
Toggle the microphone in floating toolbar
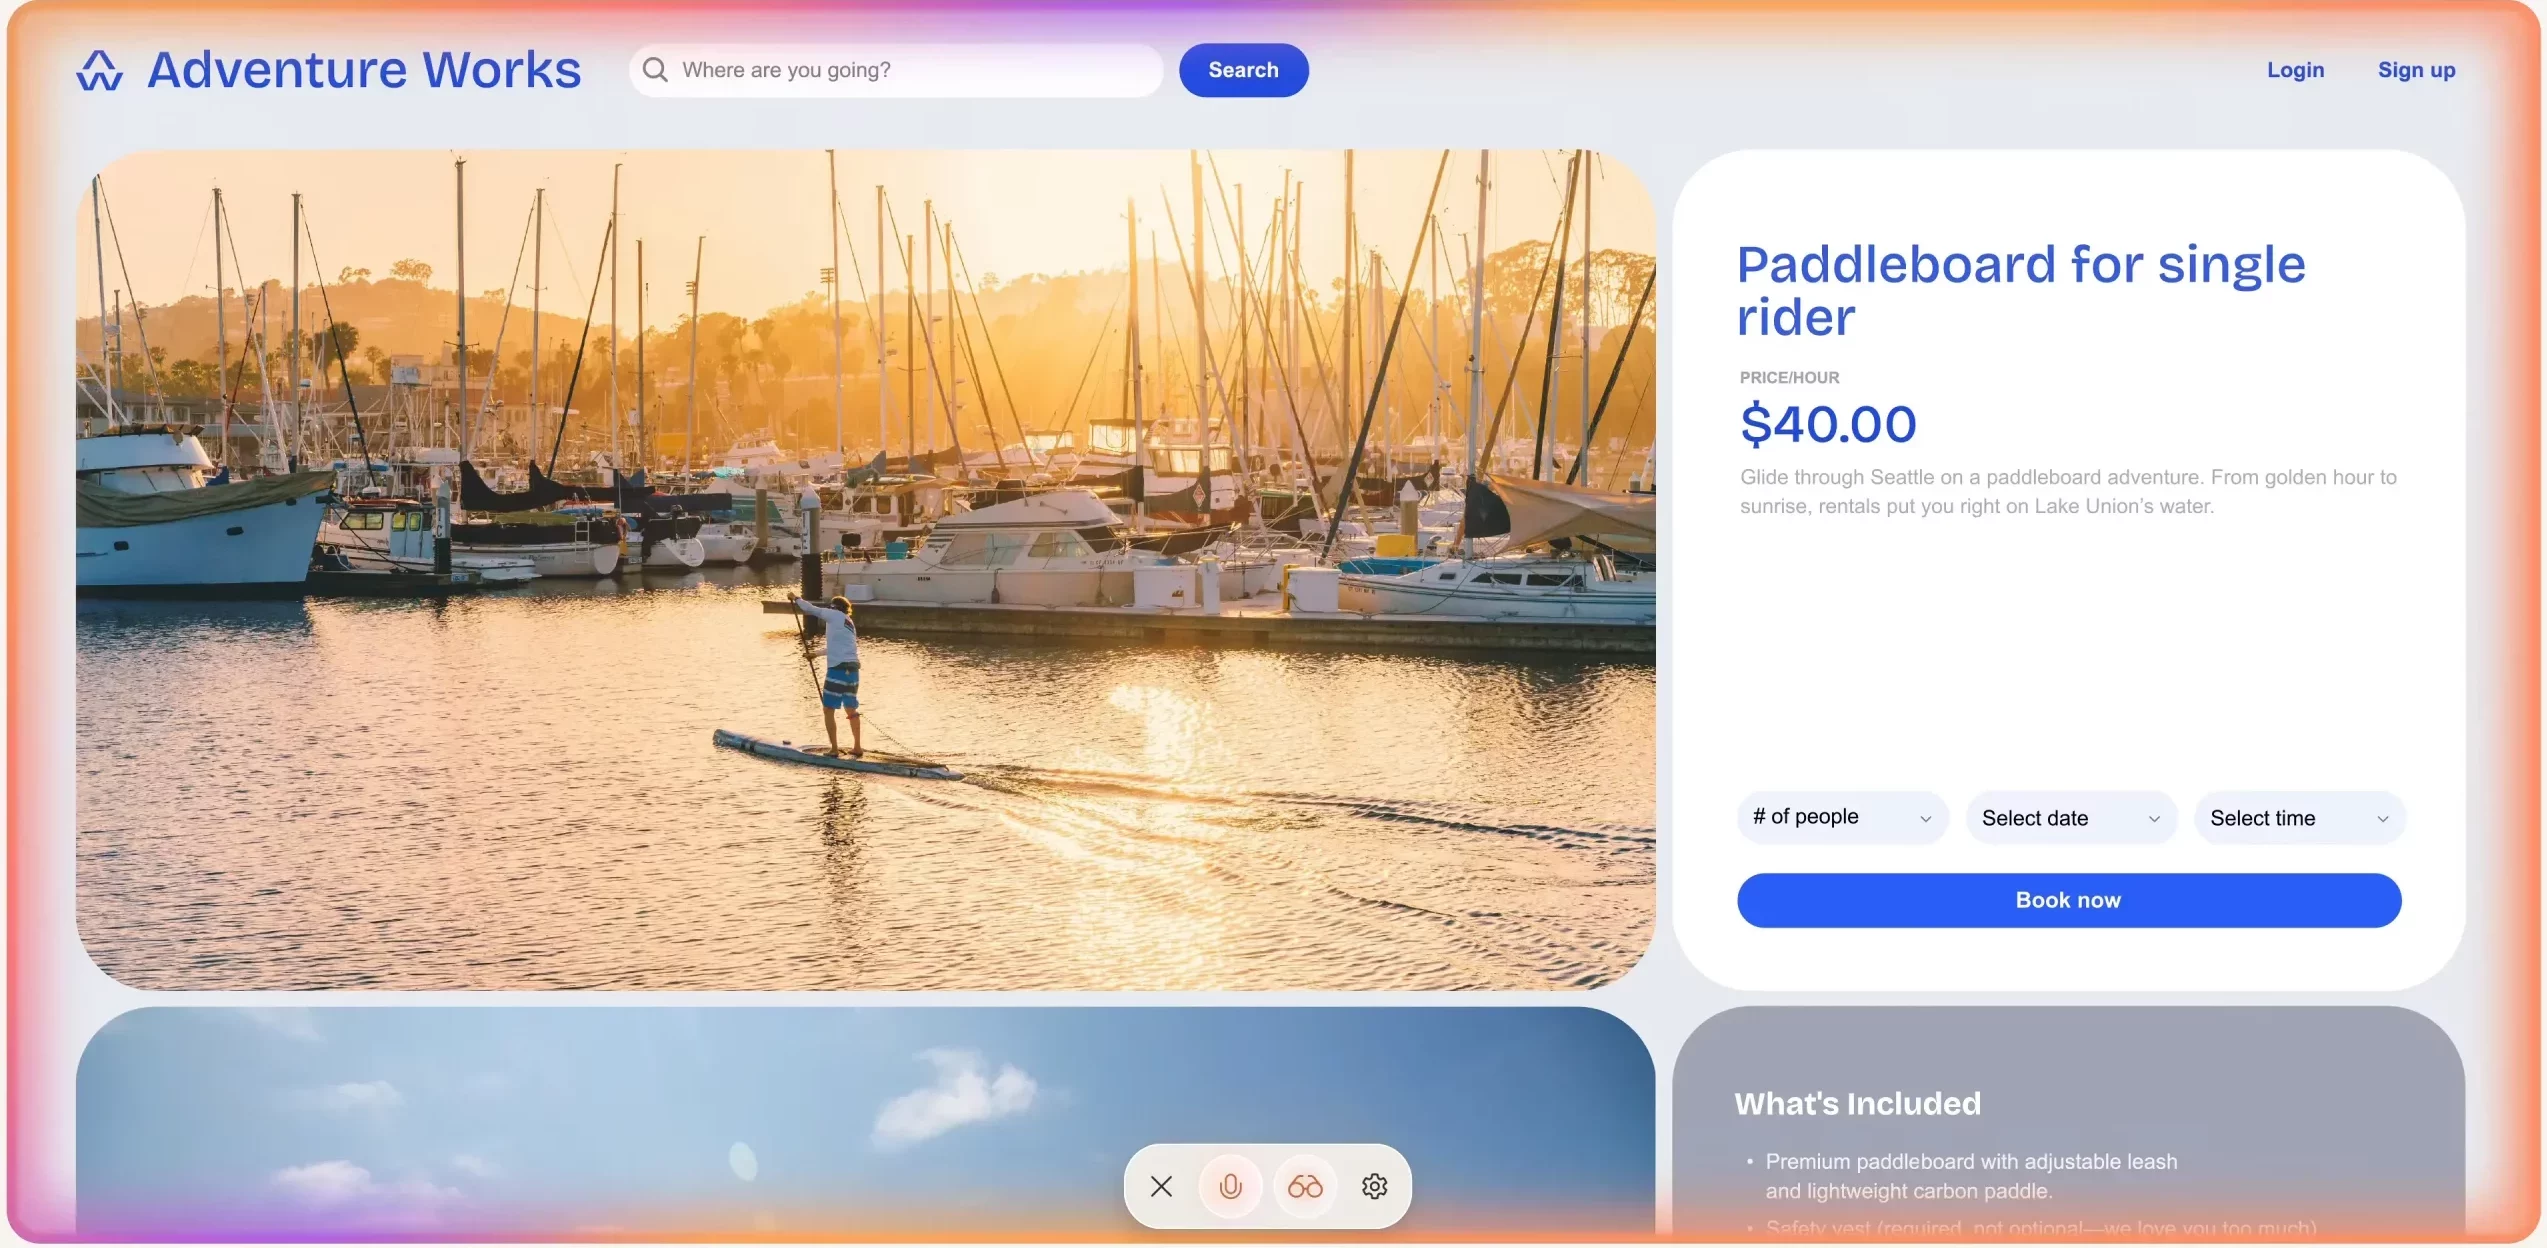[1231, 1186]
